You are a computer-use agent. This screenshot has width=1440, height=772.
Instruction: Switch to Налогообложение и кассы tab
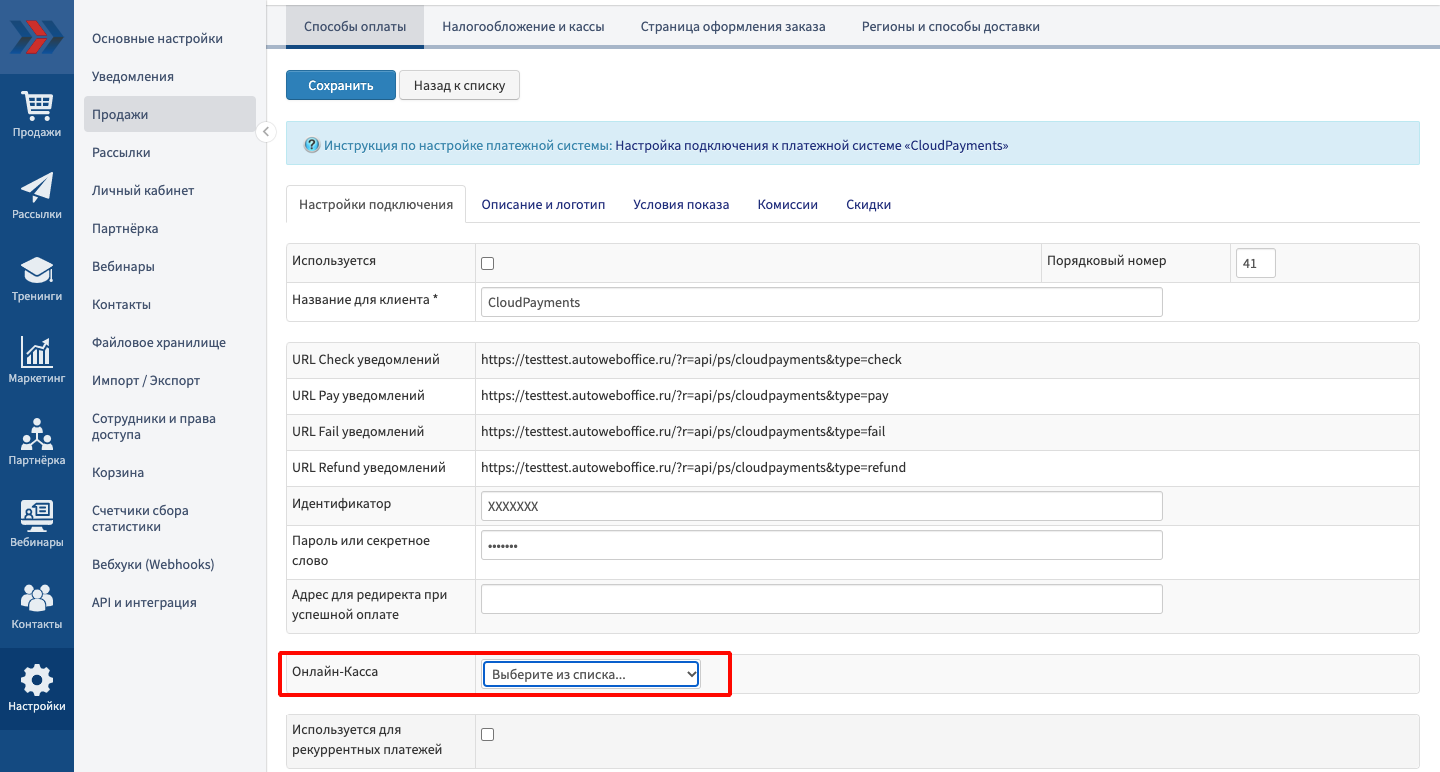point(523,27)
